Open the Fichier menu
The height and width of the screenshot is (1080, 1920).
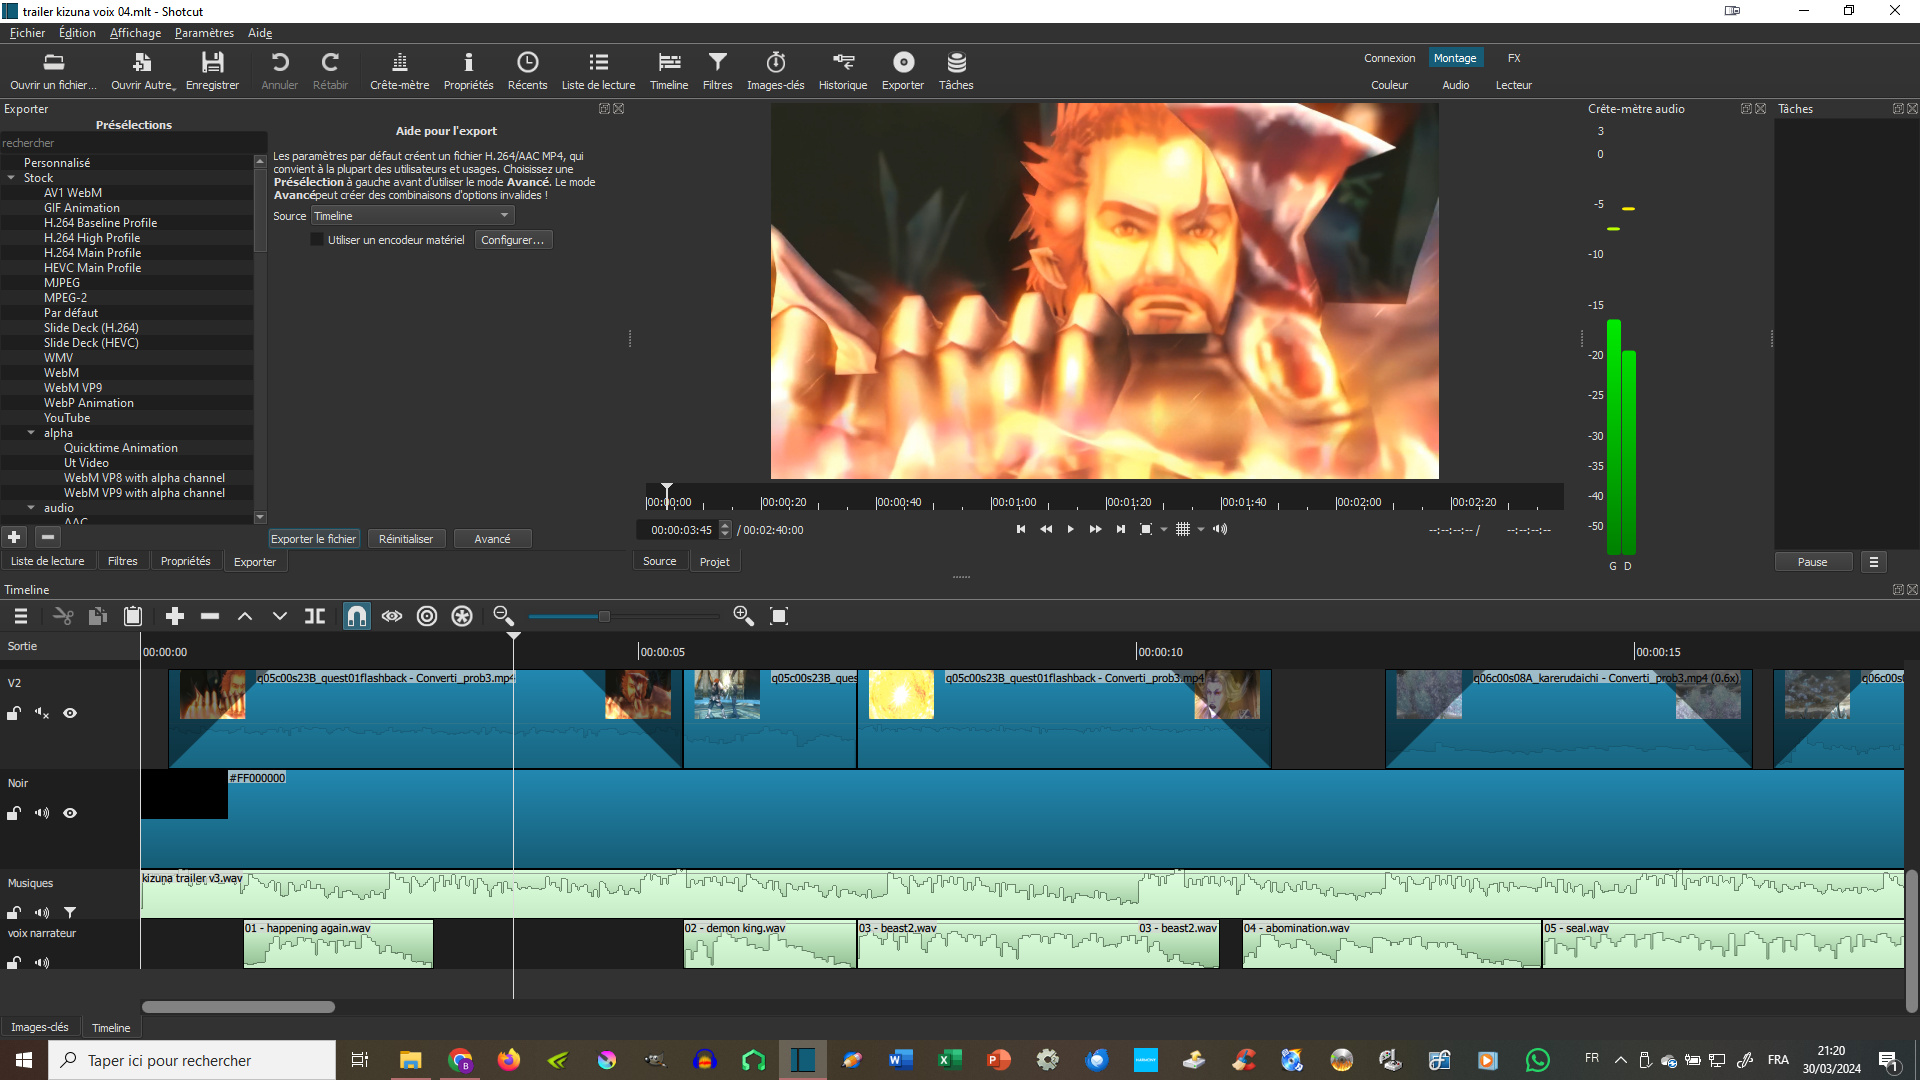point(27,33)
